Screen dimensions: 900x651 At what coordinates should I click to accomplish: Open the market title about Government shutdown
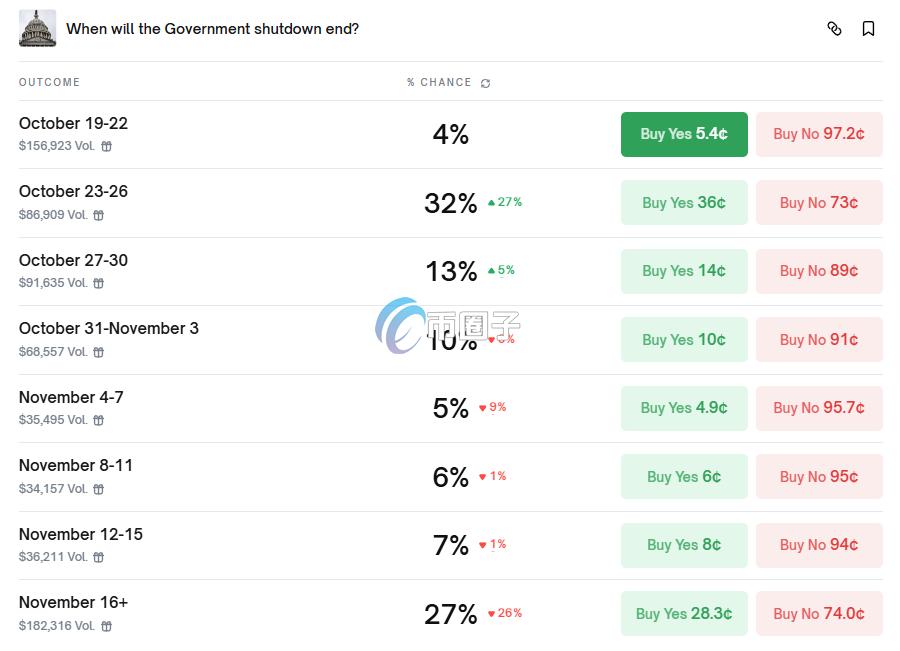[212, 29]
